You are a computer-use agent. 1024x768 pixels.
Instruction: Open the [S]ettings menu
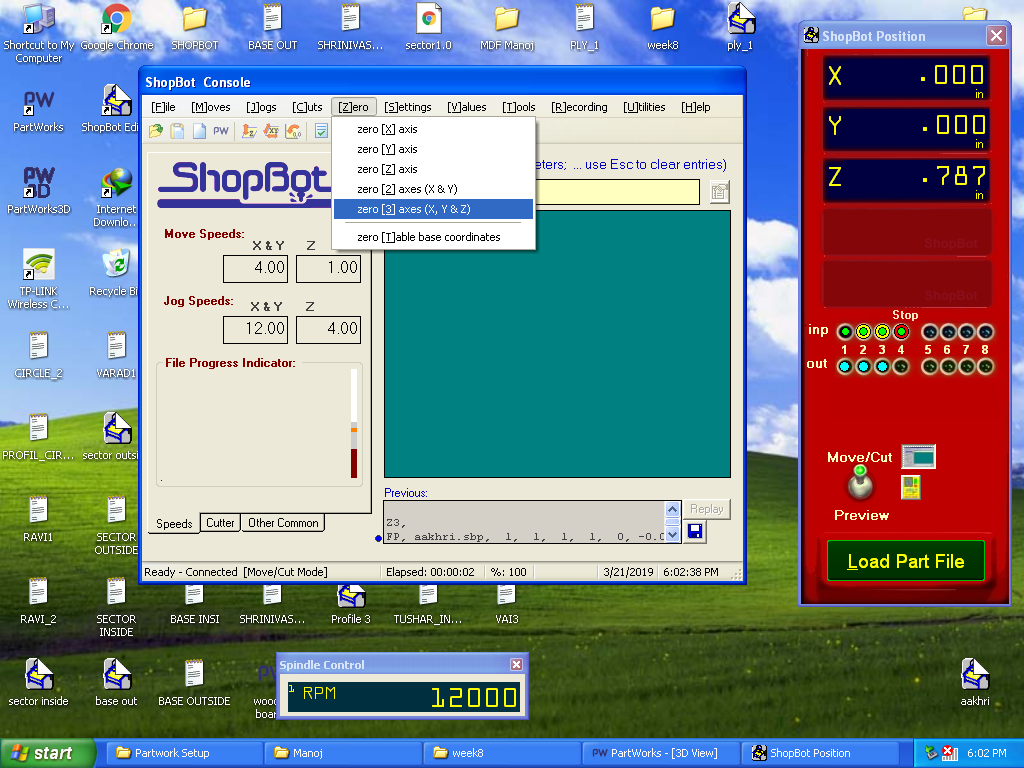pyautogui.click(x=408, y=107)
